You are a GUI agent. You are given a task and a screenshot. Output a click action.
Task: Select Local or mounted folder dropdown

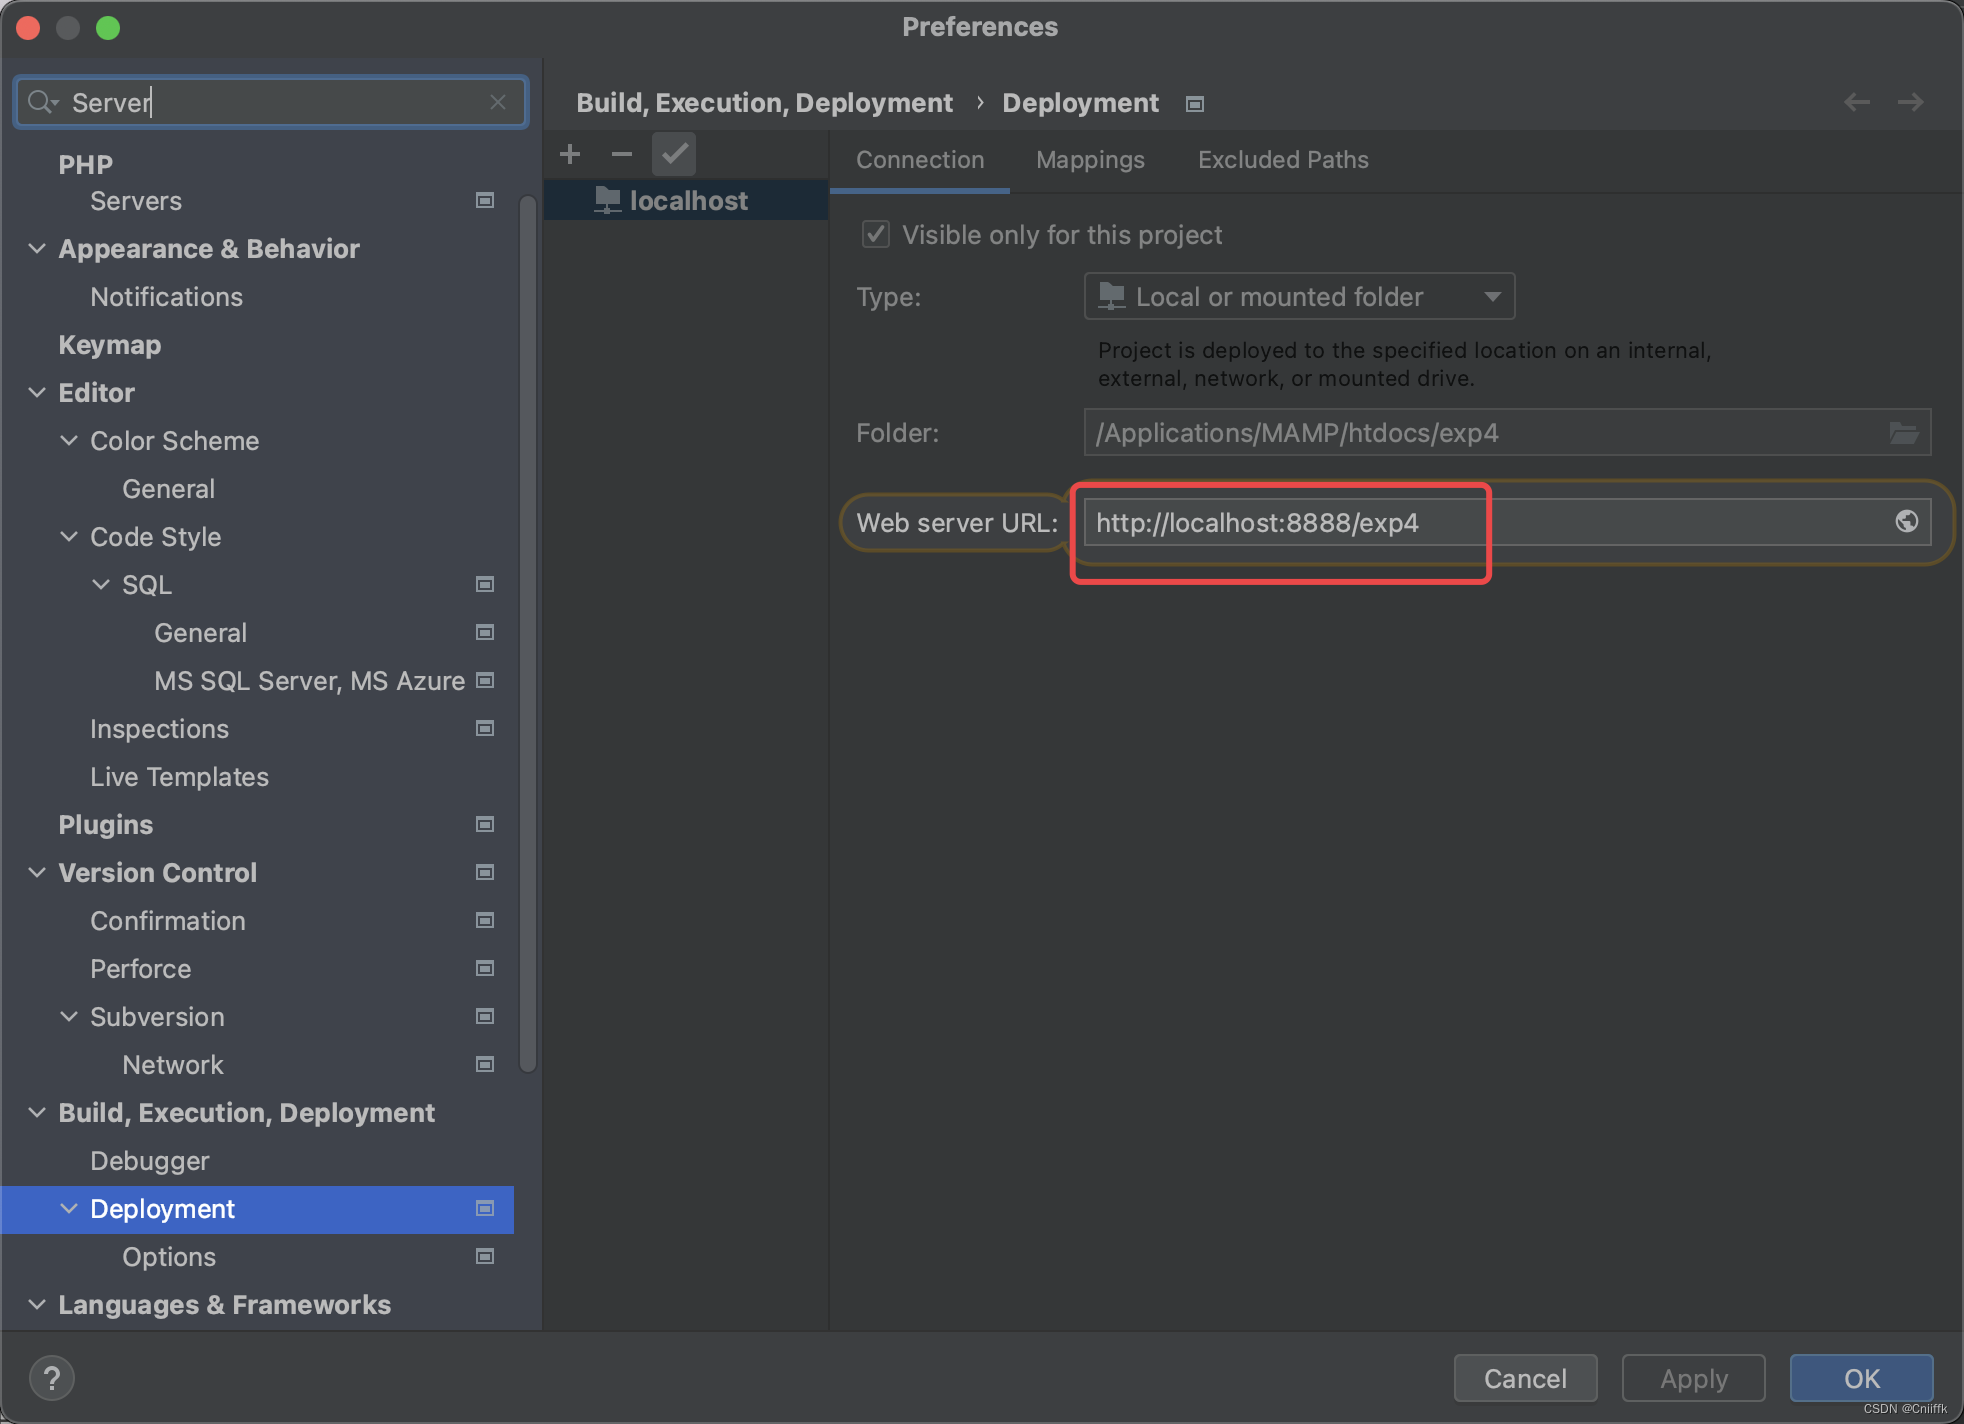point(1299,296)
